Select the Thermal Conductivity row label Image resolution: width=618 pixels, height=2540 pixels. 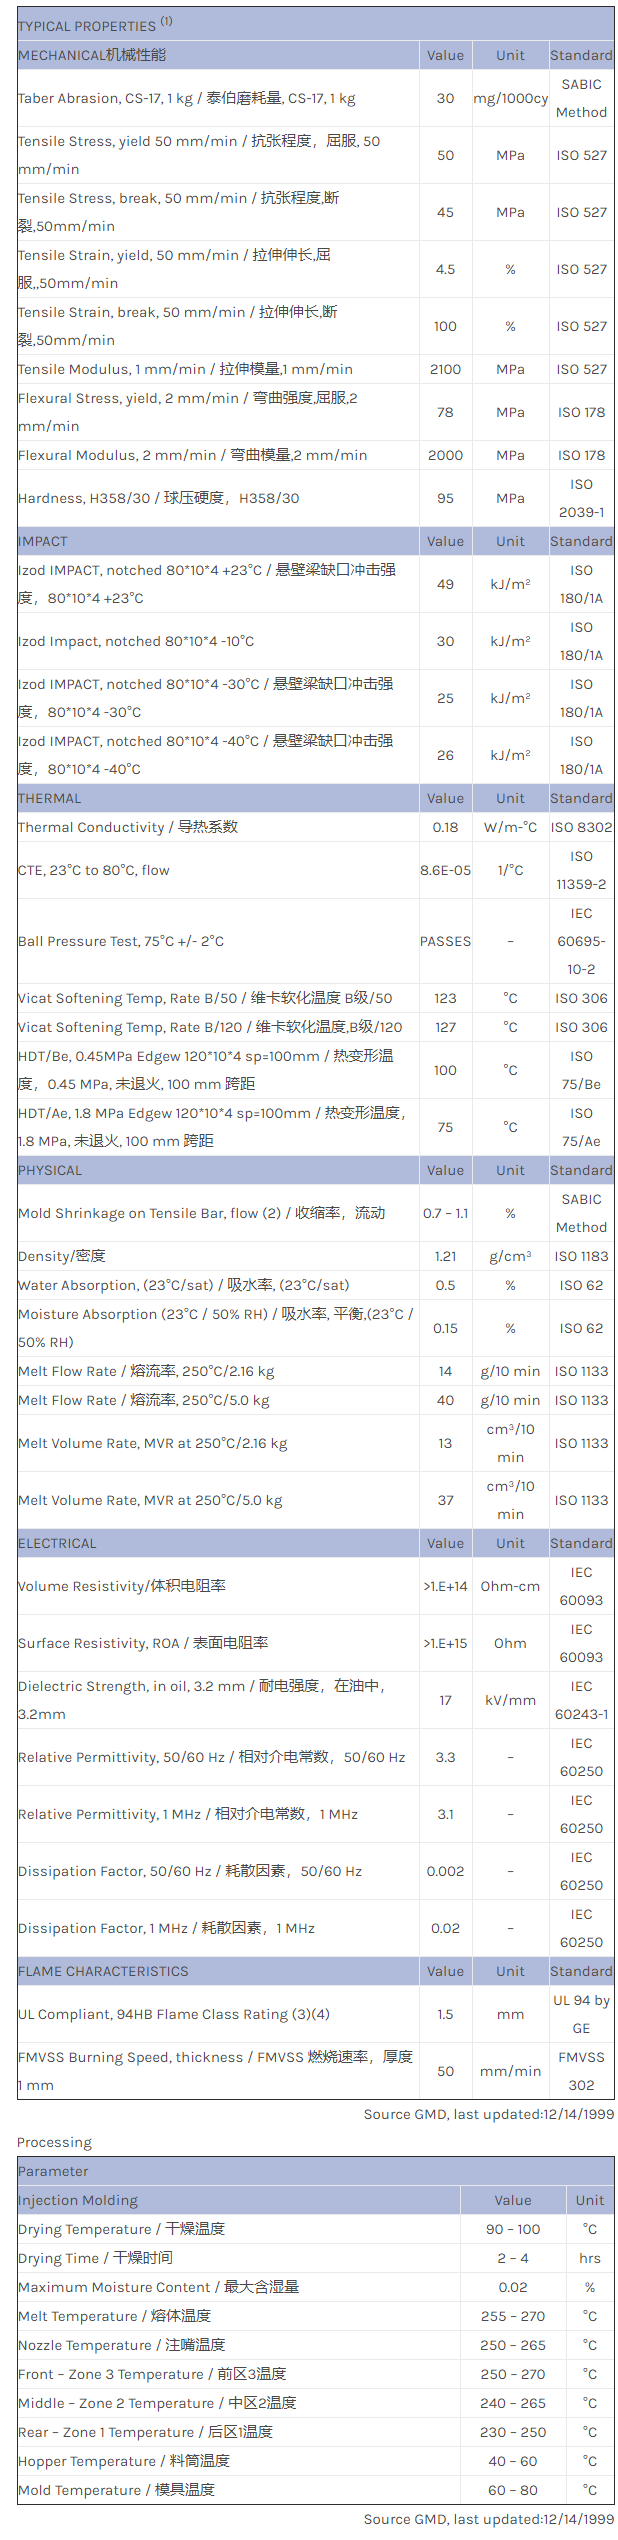click(x=128, y=827)
